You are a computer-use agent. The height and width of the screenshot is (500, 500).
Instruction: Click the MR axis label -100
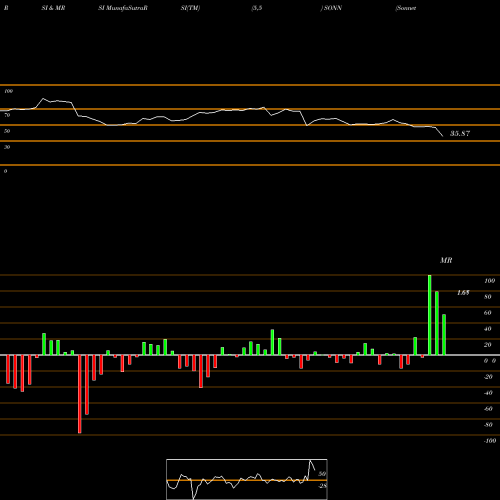[490, 441]
